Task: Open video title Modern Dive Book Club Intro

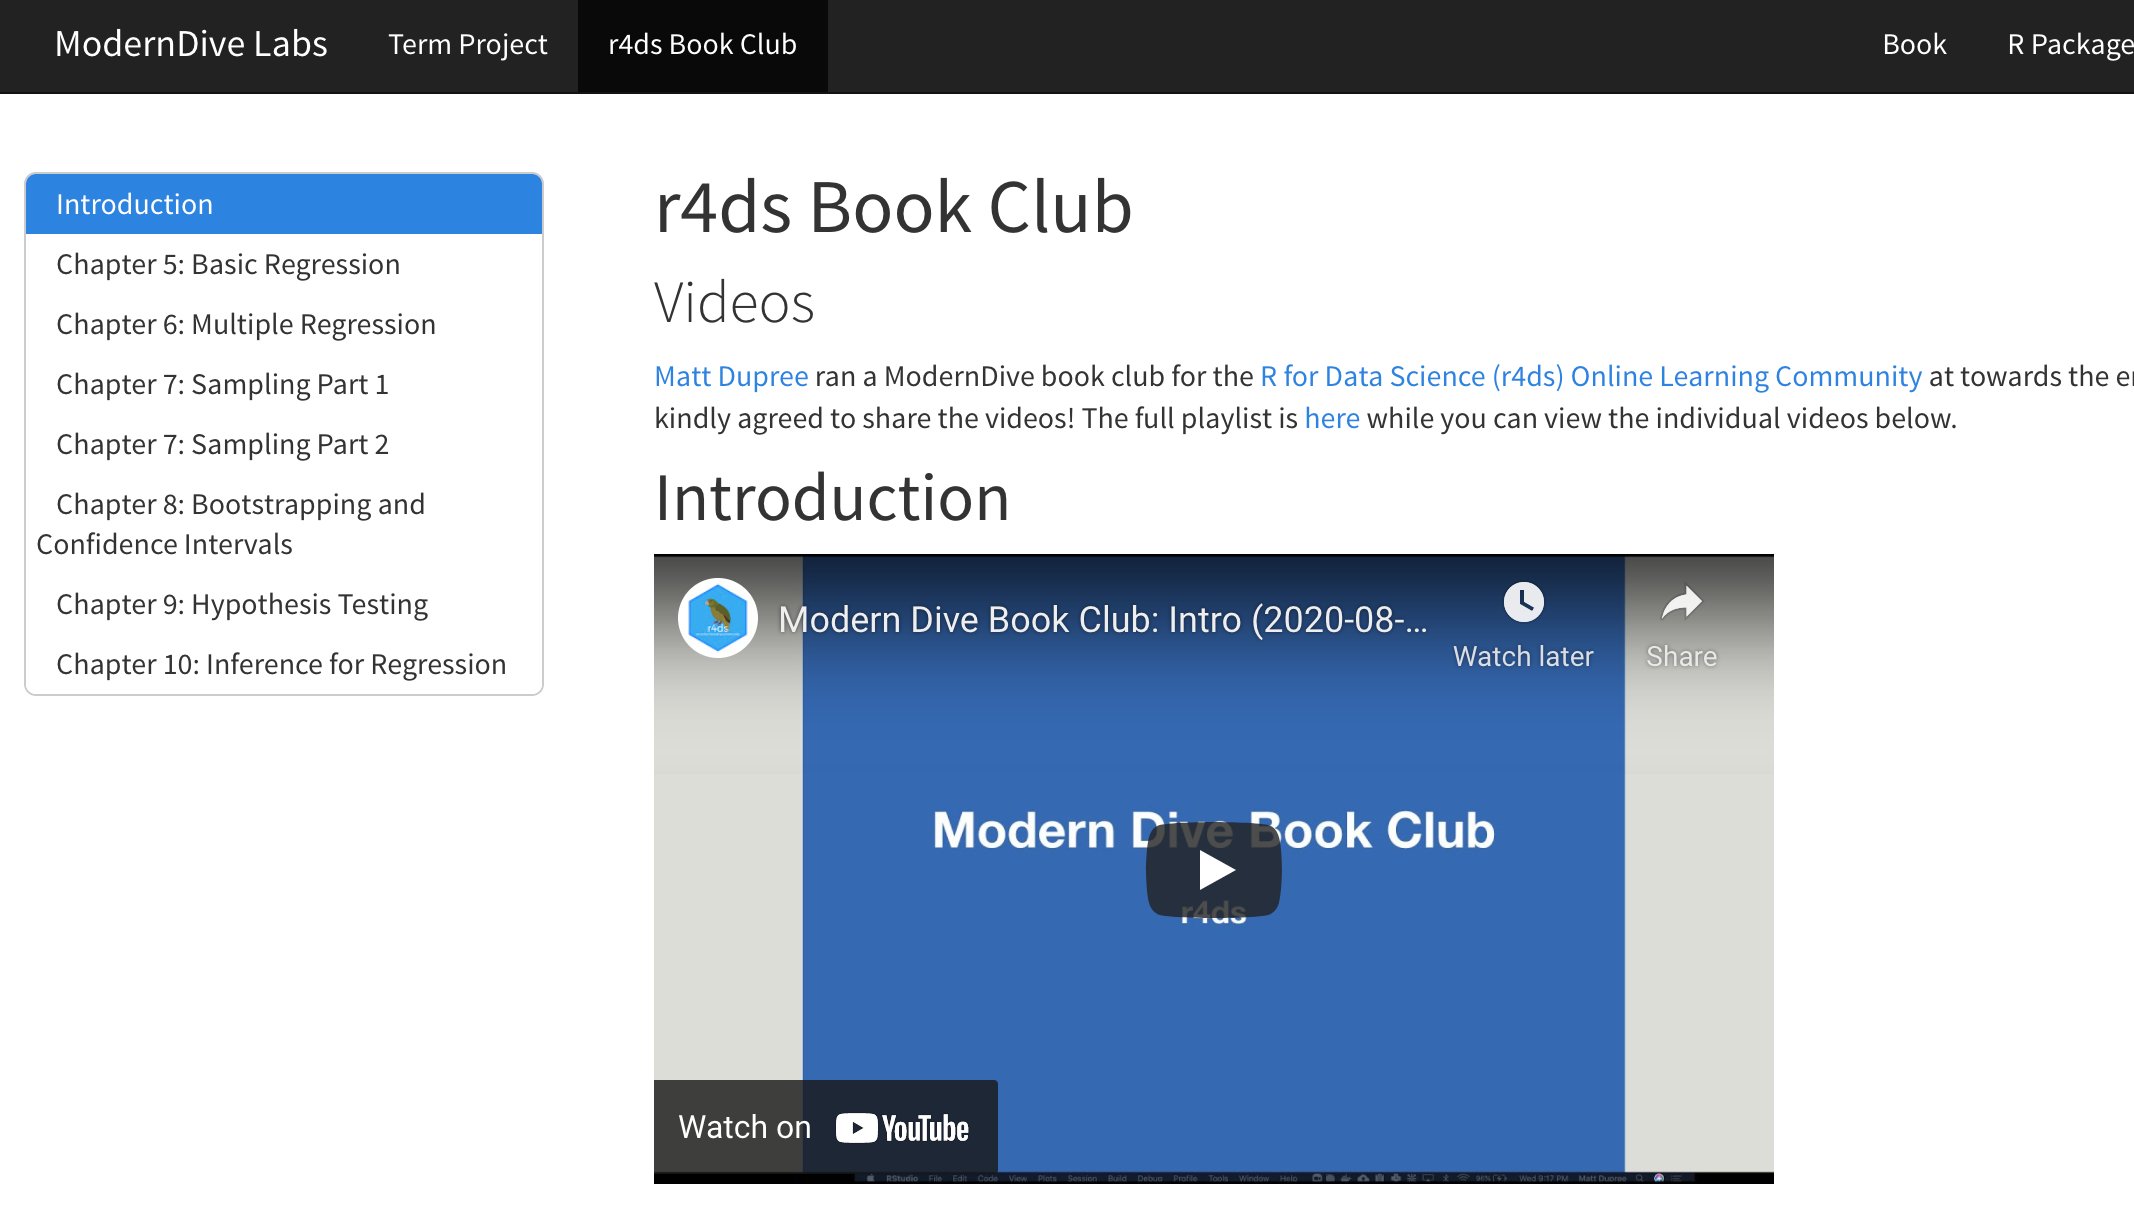Action: point(1102,620)
